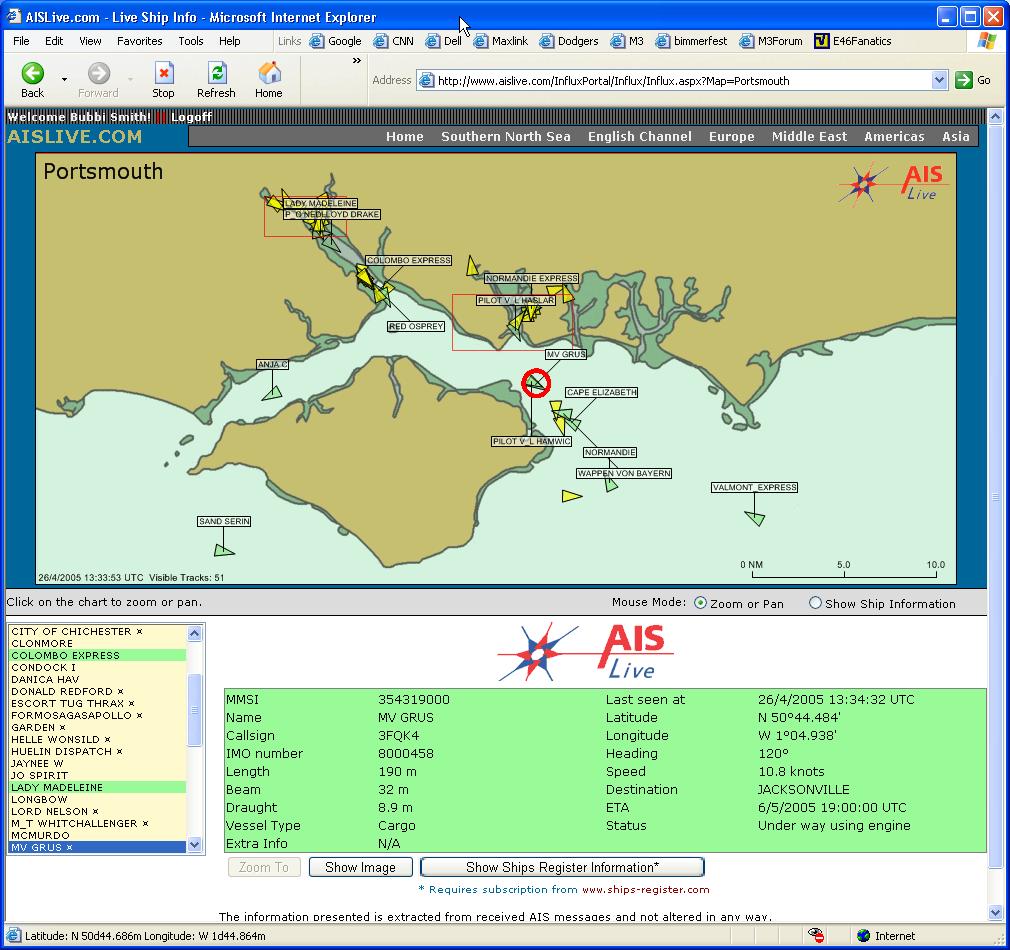Open the Back button history dropdown arrow
Viewport: 1010px width, 950px height.
click(x=64, y=79)
